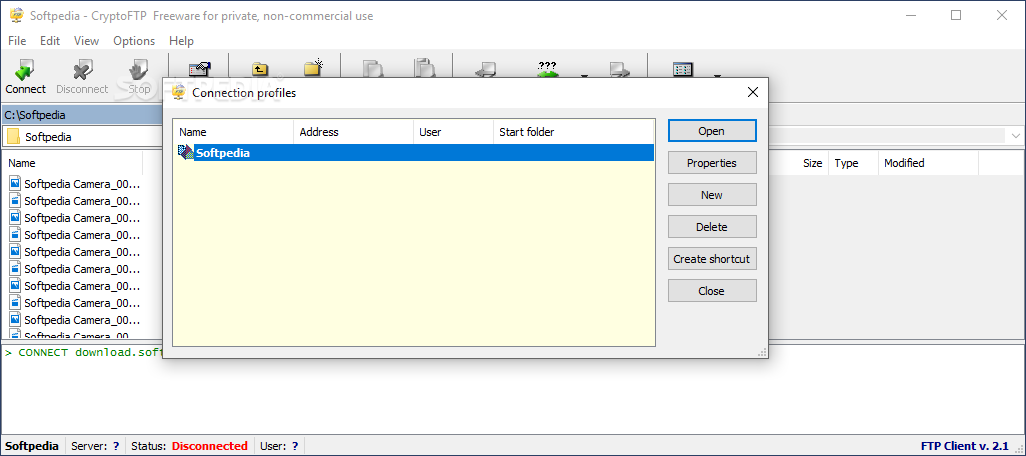This screenshot has height=456, width=1026.
Task: Click FTP Client v. 2.1 label
Action: click(x=964, y=446)
